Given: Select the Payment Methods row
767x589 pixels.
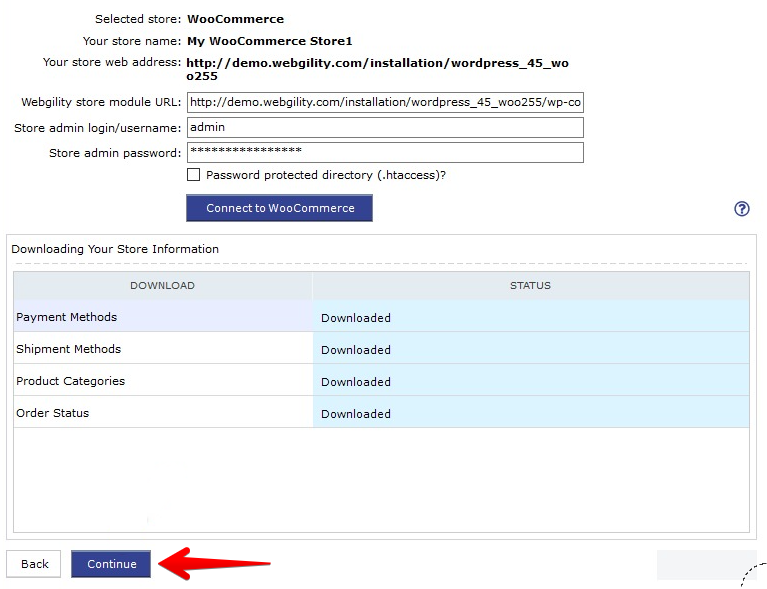Looking at the screenshot, I should (382, 317).
